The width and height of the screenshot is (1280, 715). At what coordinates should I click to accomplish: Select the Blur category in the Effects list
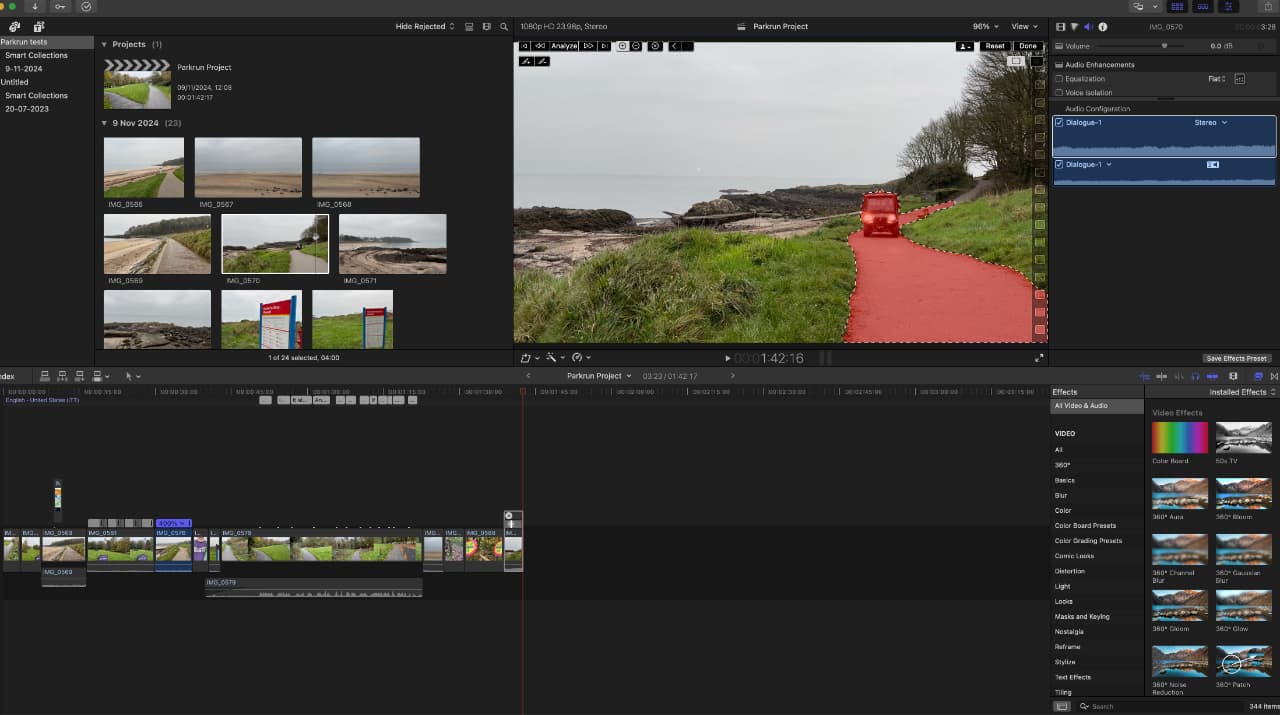click(1061, 495)
